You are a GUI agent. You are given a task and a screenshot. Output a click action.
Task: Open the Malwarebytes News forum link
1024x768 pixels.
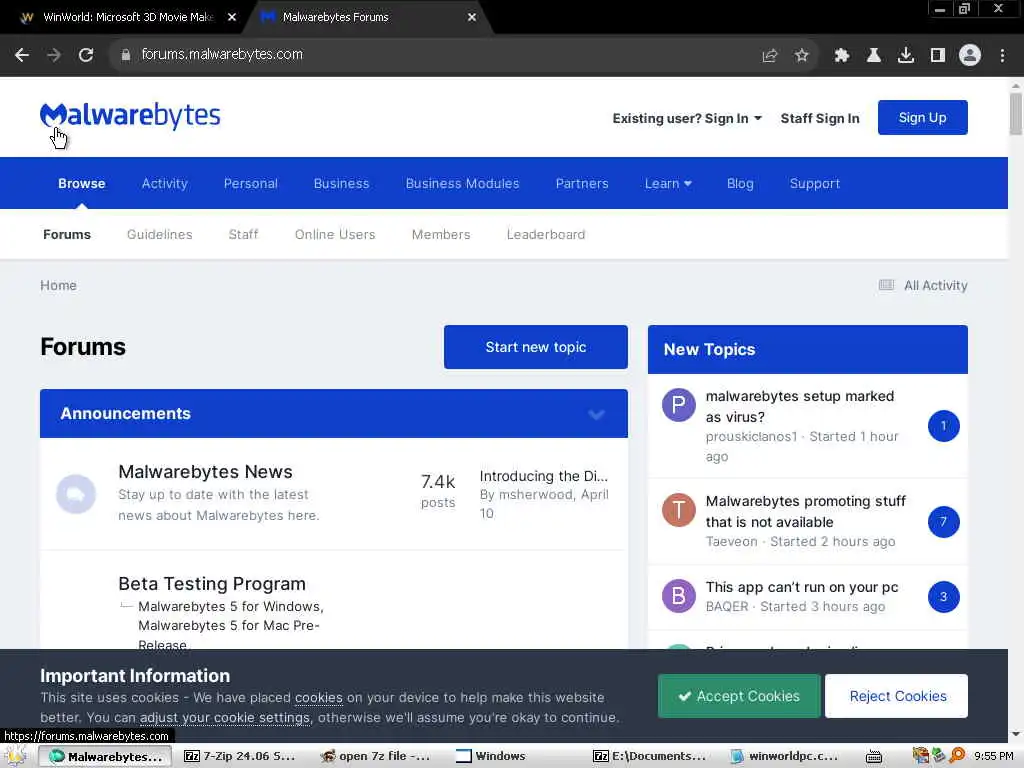tap(205, 472)
